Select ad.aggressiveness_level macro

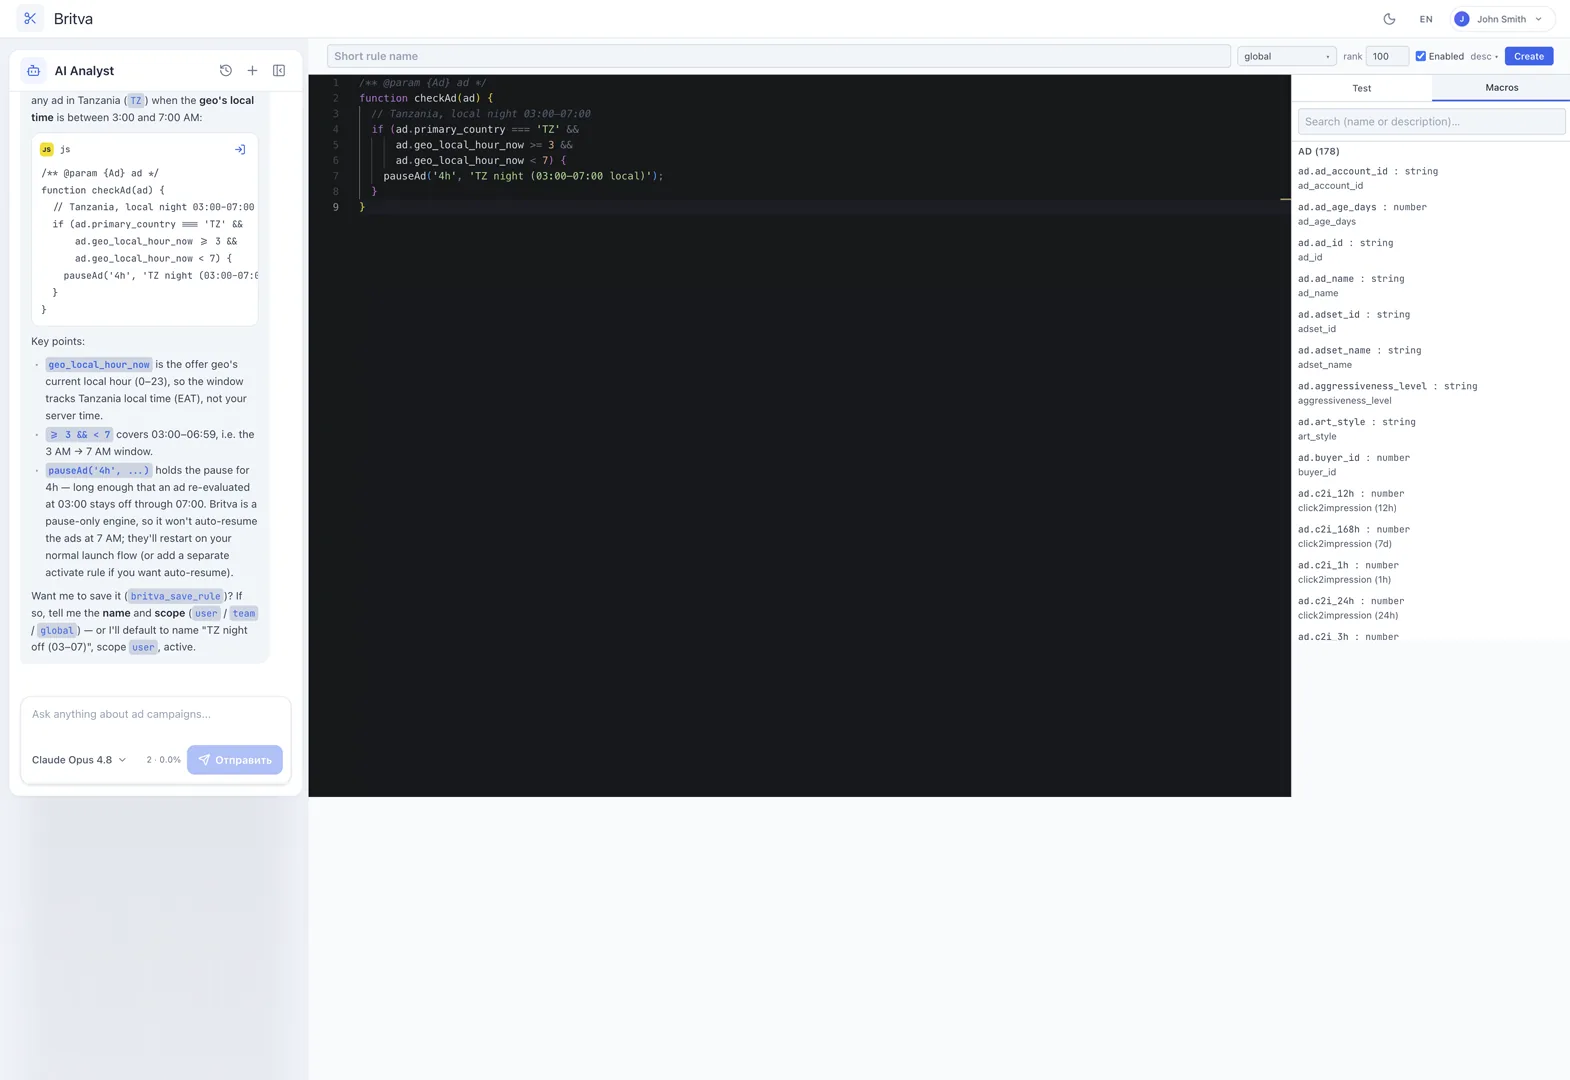click(x=1430, y=393)
